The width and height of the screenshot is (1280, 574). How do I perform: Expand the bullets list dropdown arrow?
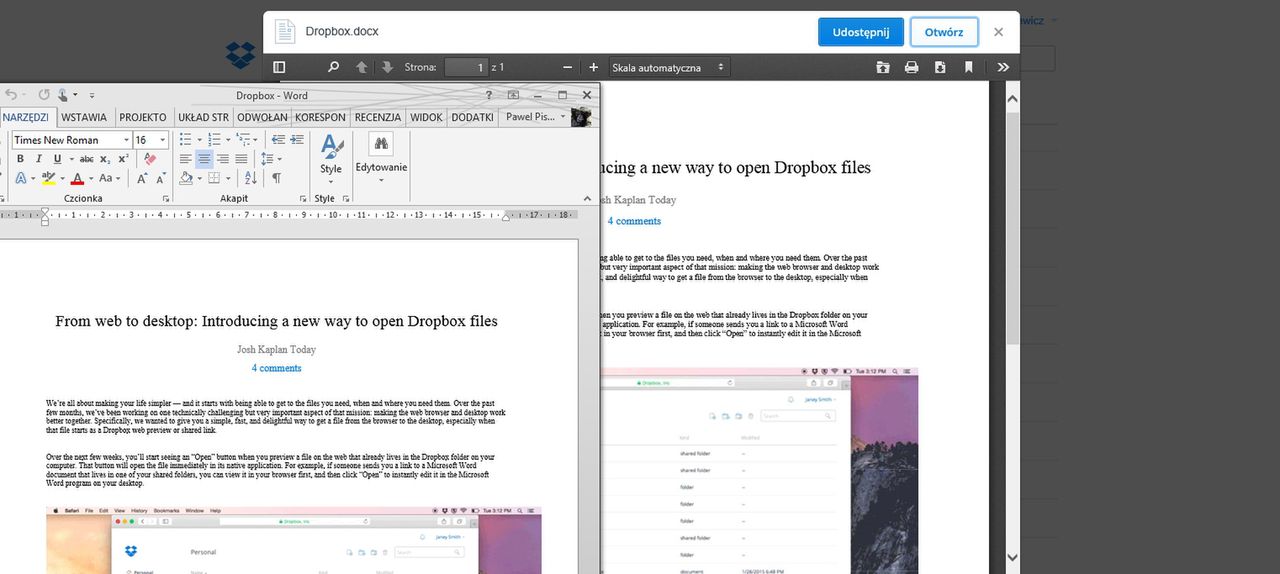click(200, 140)
